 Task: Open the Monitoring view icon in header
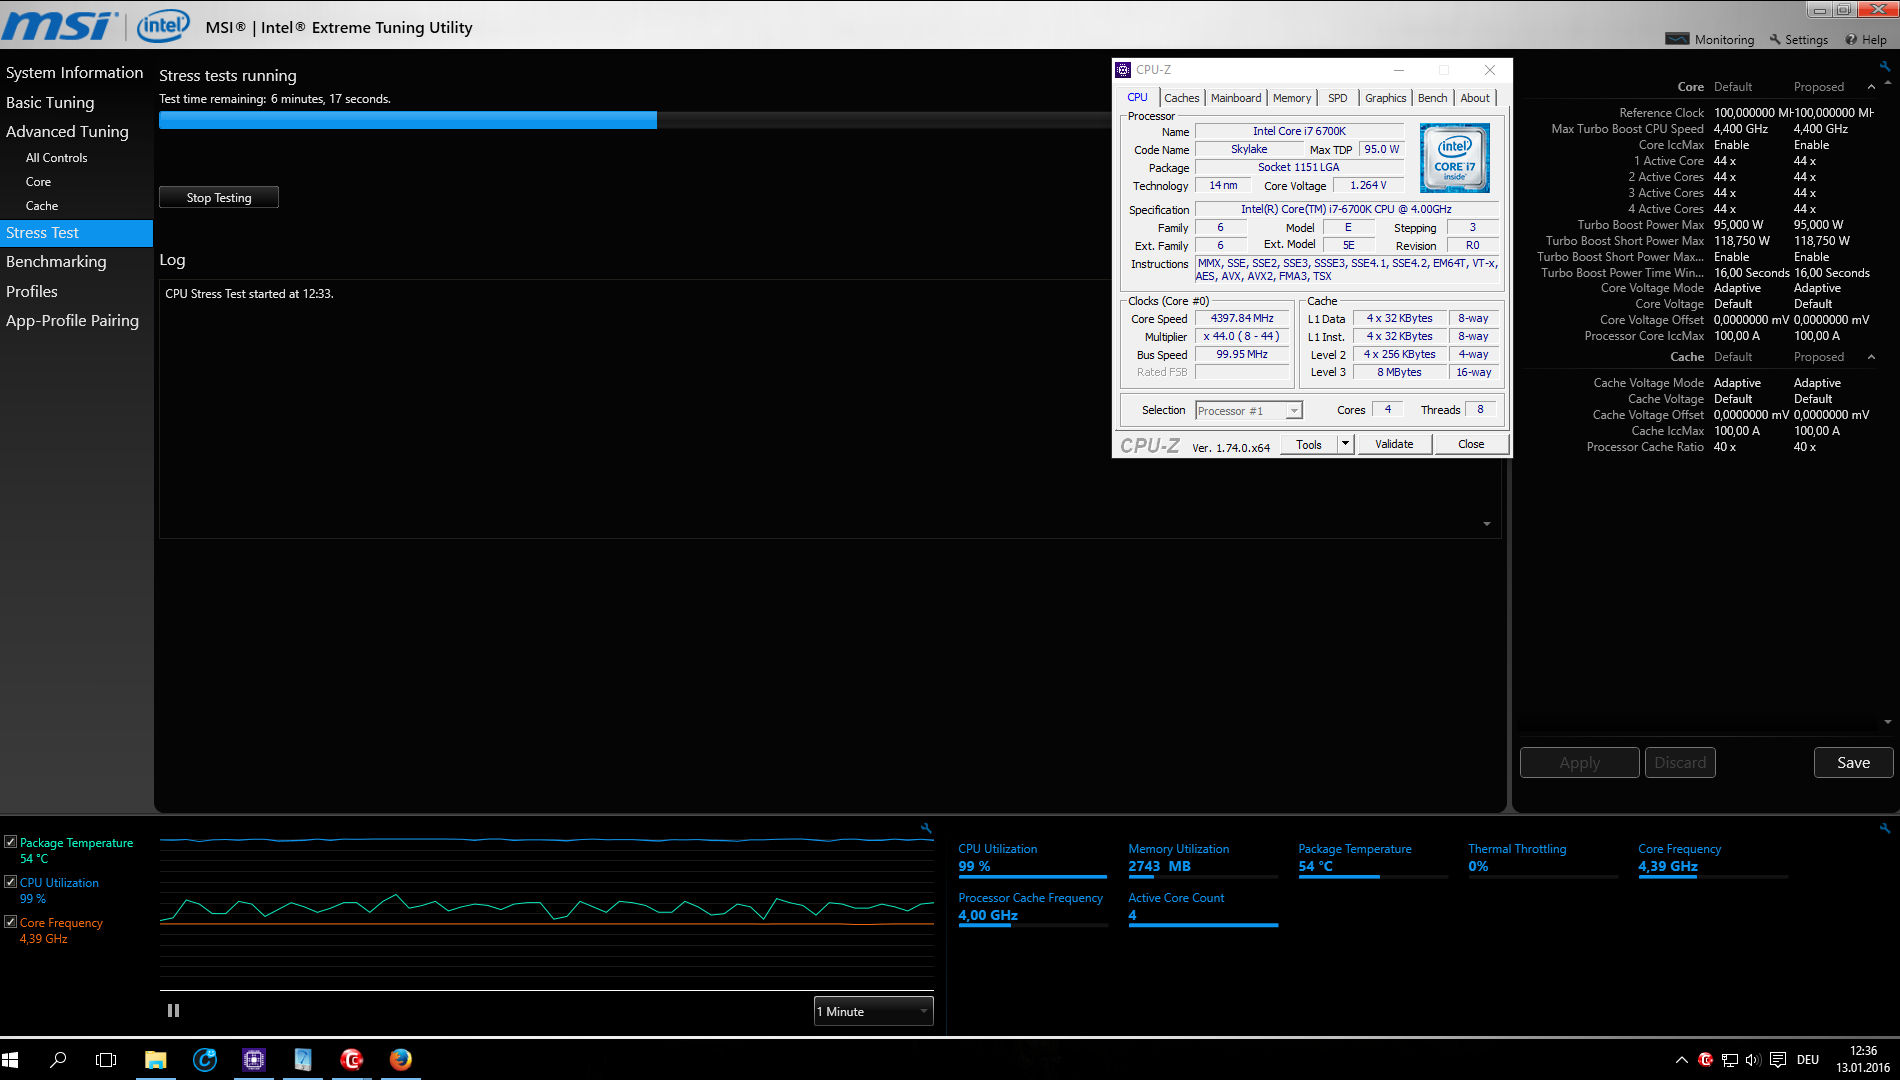coord(1677,39)
